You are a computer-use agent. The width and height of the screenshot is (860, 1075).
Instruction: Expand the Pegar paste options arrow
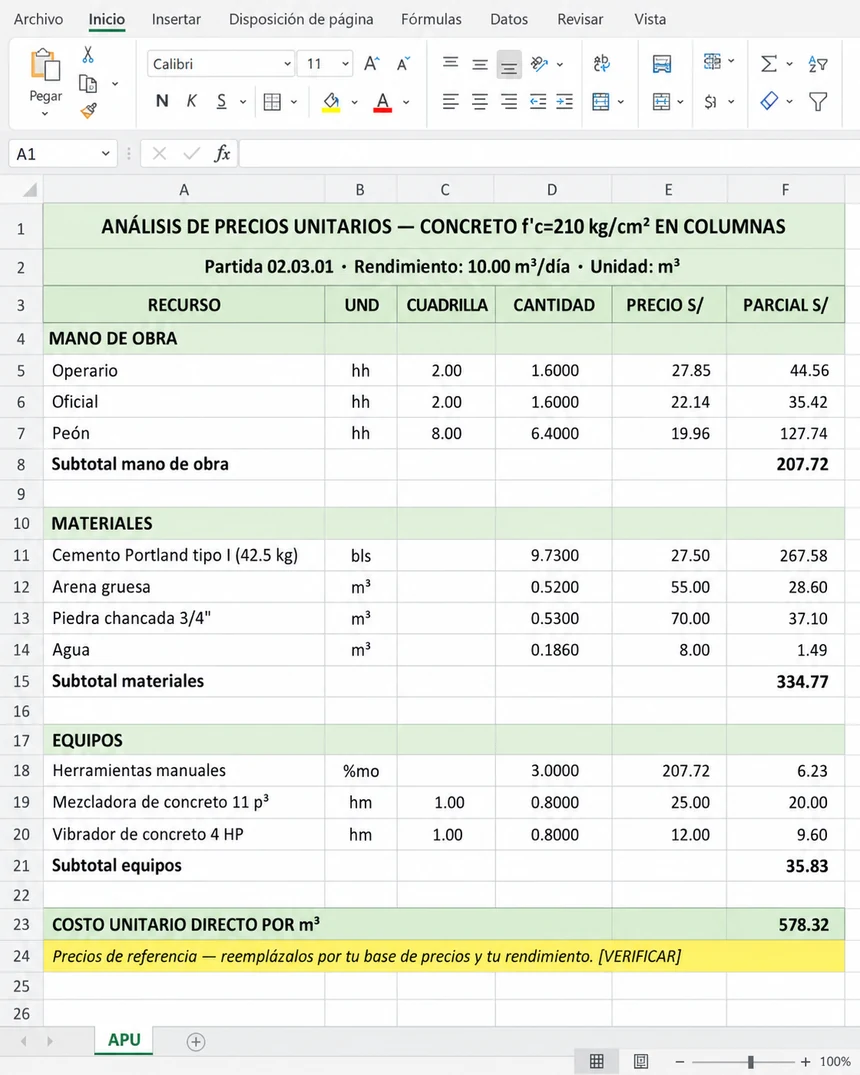(45, 113)
